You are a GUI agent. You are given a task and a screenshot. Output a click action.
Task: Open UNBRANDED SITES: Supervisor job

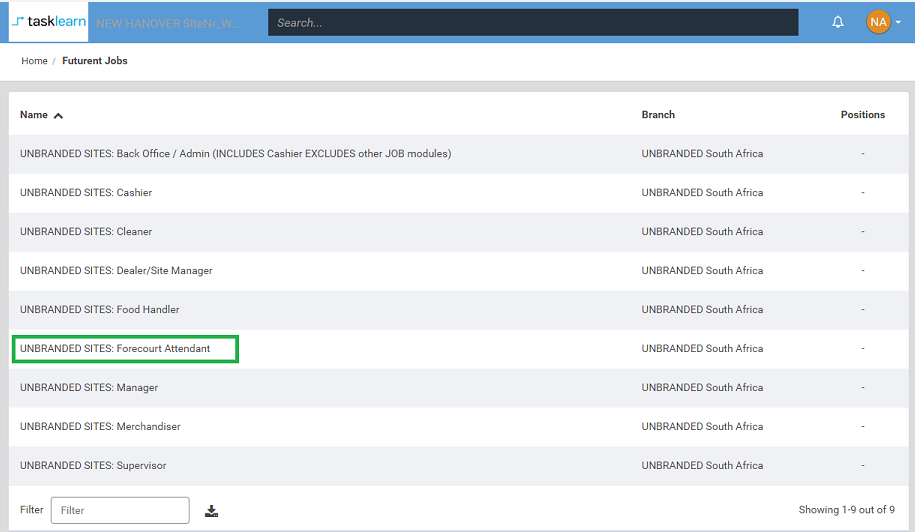tap(93, 466)
